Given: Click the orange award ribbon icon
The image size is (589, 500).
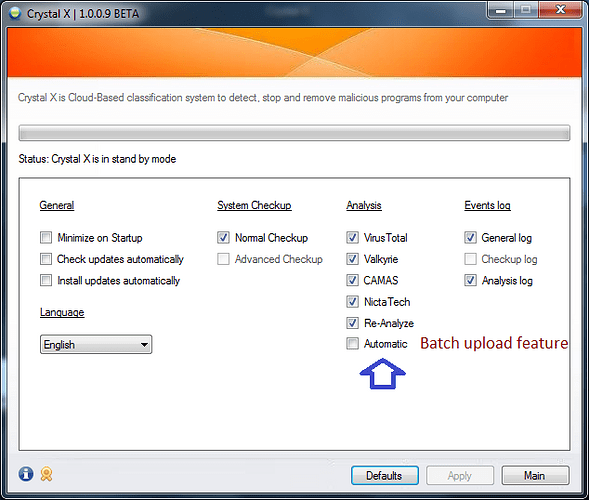Looking at the screenshot, I should pyautogui.click(x=47, y=474).
